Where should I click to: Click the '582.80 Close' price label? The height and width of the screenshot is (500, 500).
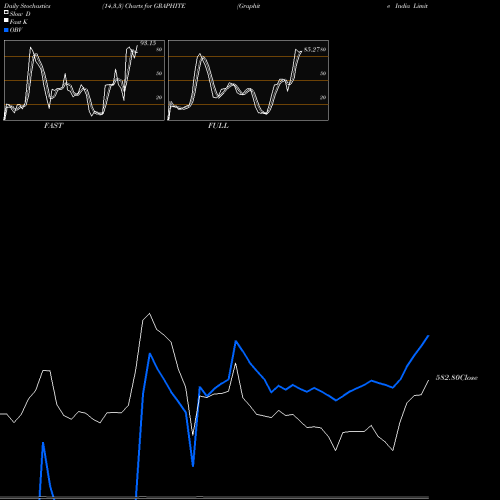457,378
